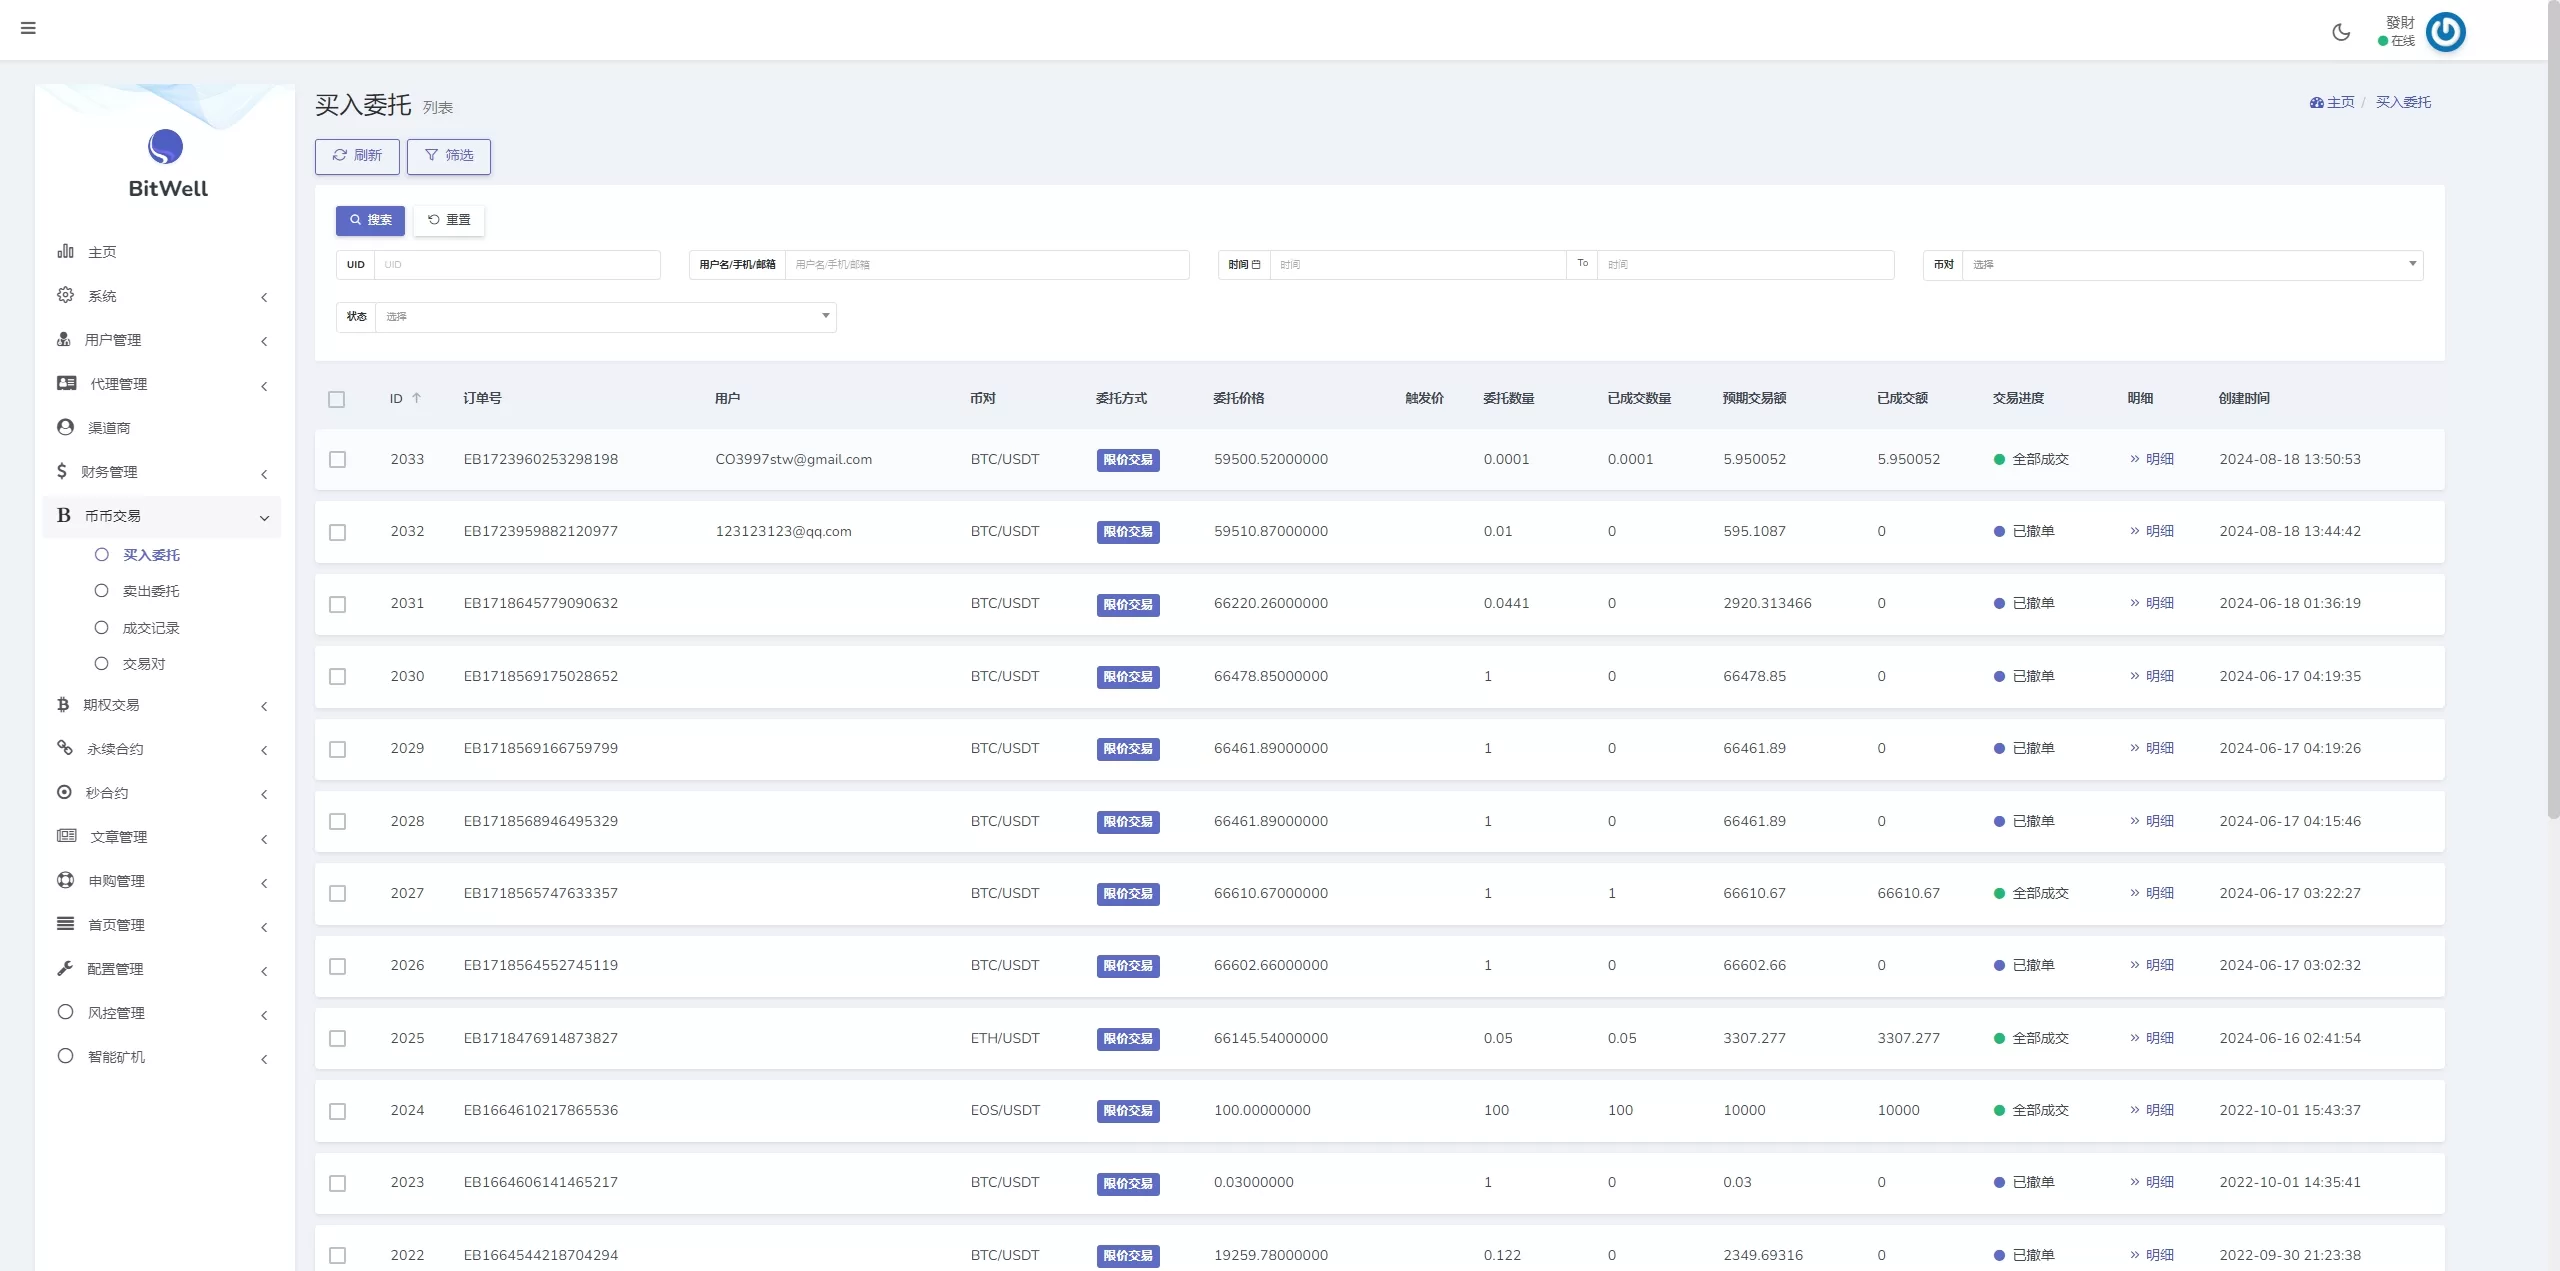Open the 币对 select dropdown
This screenshot has width=2560, height=1271.
[2192, 265]
